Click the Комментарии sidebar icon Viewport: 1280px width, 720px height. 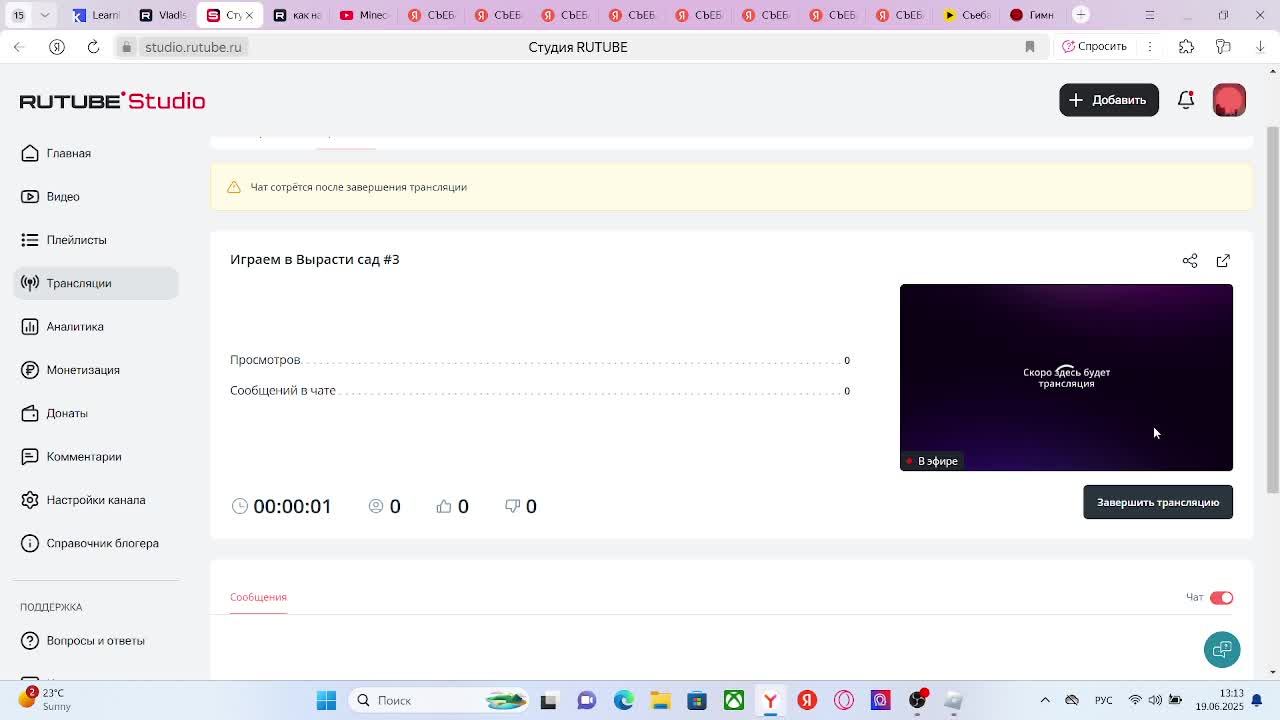coord(30,456)
